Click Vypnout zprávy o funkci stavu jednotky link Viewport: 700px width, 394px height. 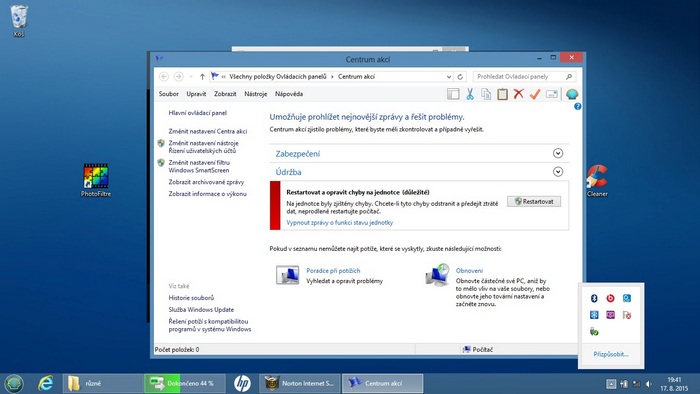pyautogui.click(x=340, y=222)
